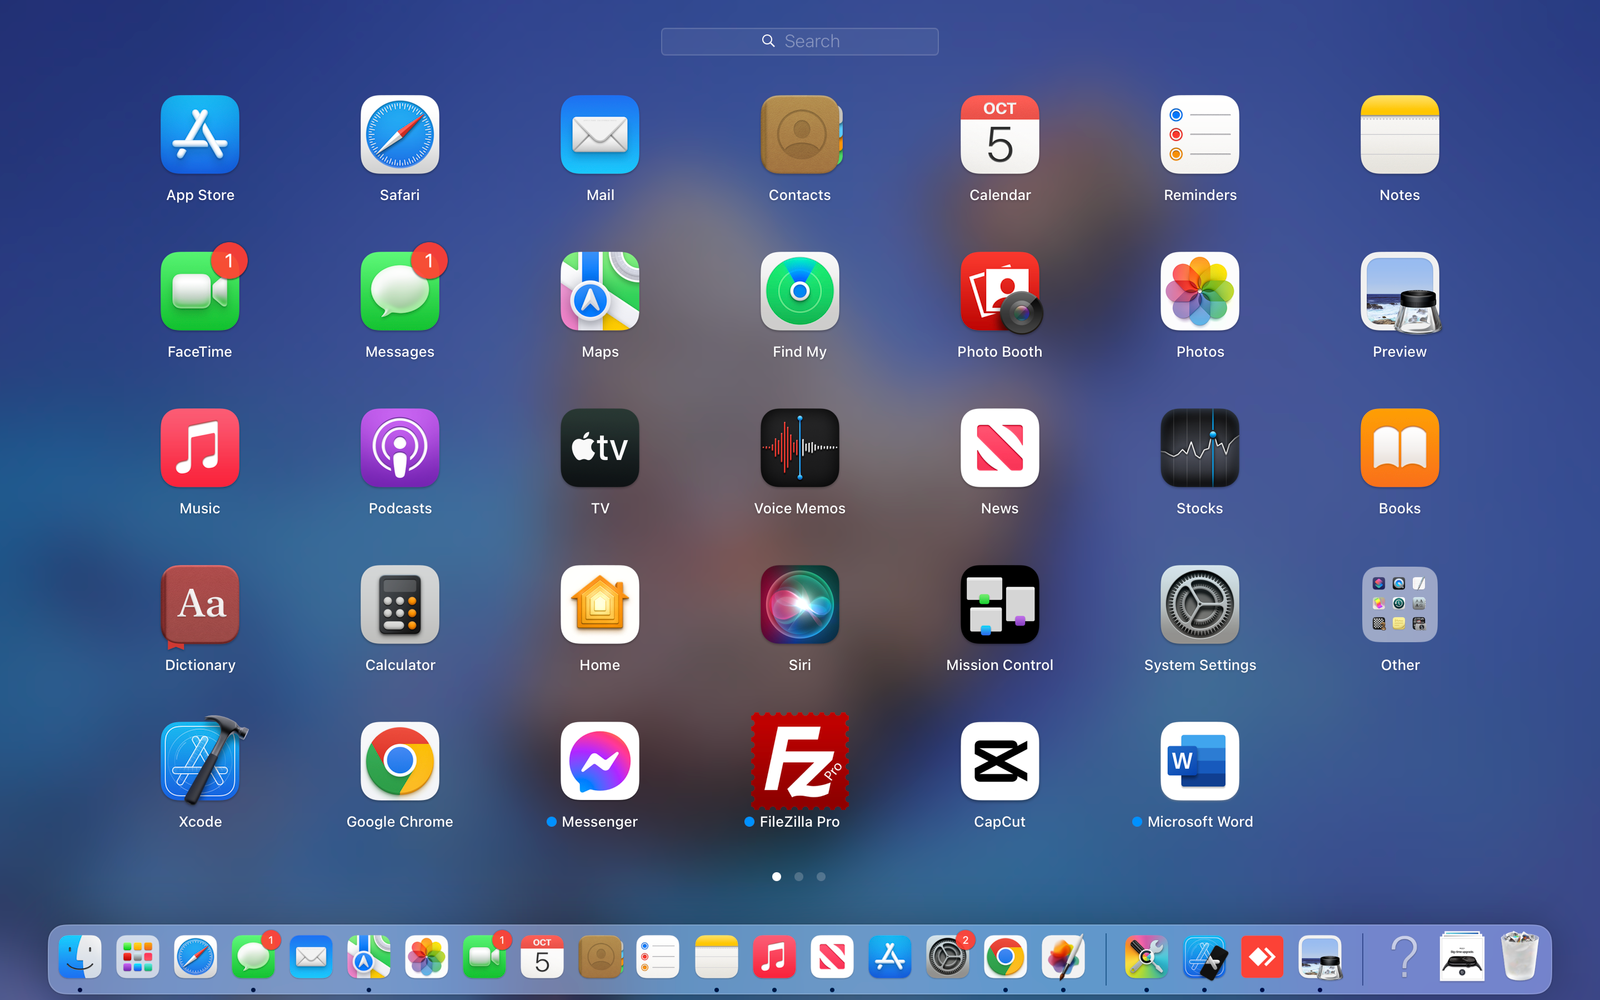Open FileZilla Pro

click(x=800, y=761)
